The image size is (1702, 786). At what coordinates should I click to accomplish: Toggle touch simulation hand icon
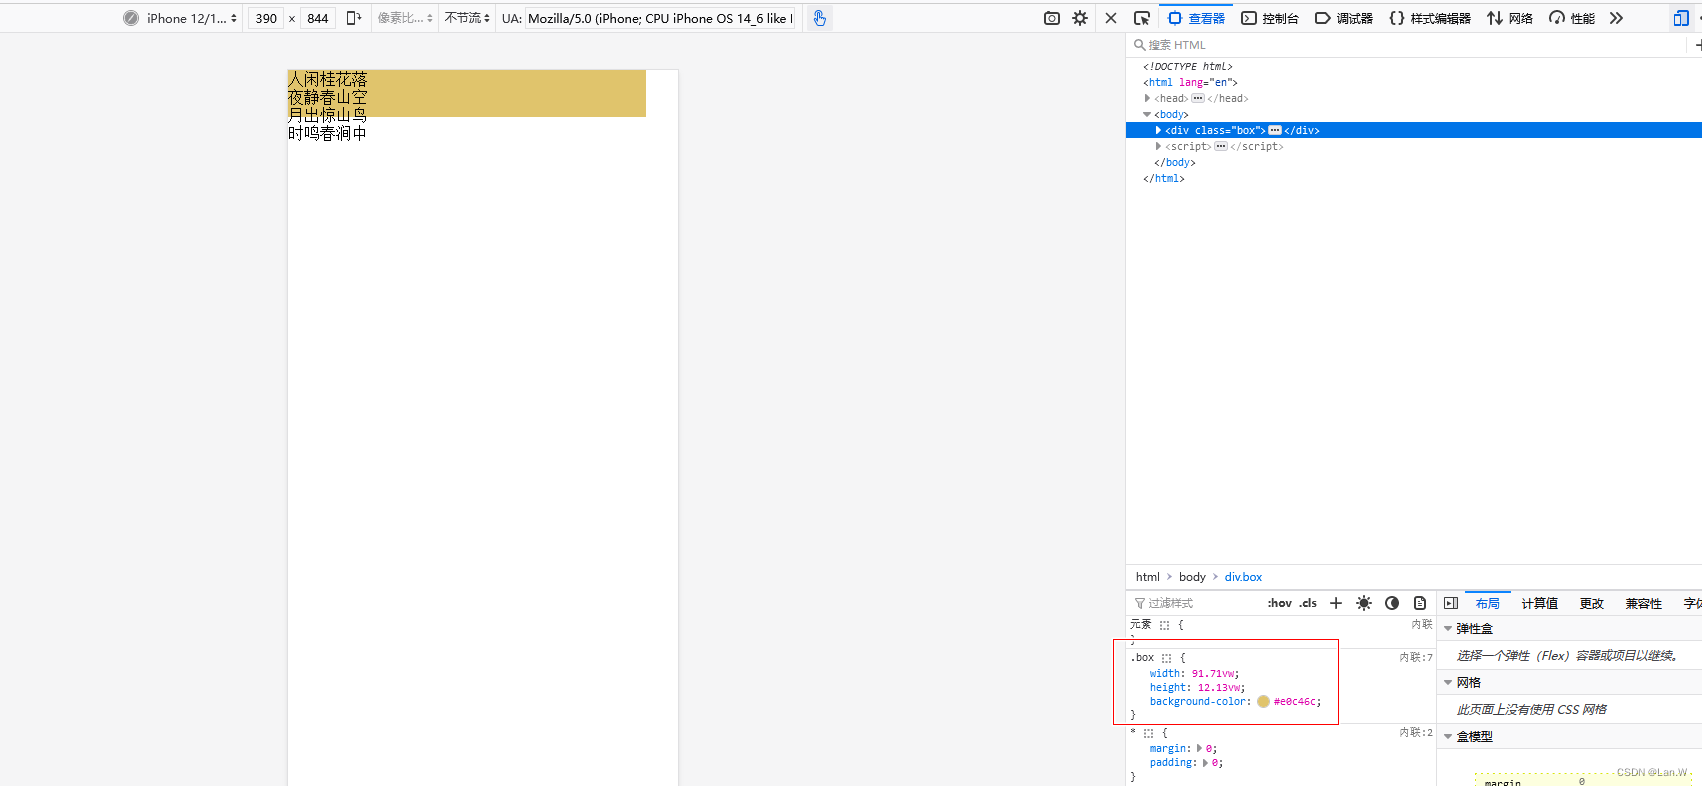[x=820, y=18]
